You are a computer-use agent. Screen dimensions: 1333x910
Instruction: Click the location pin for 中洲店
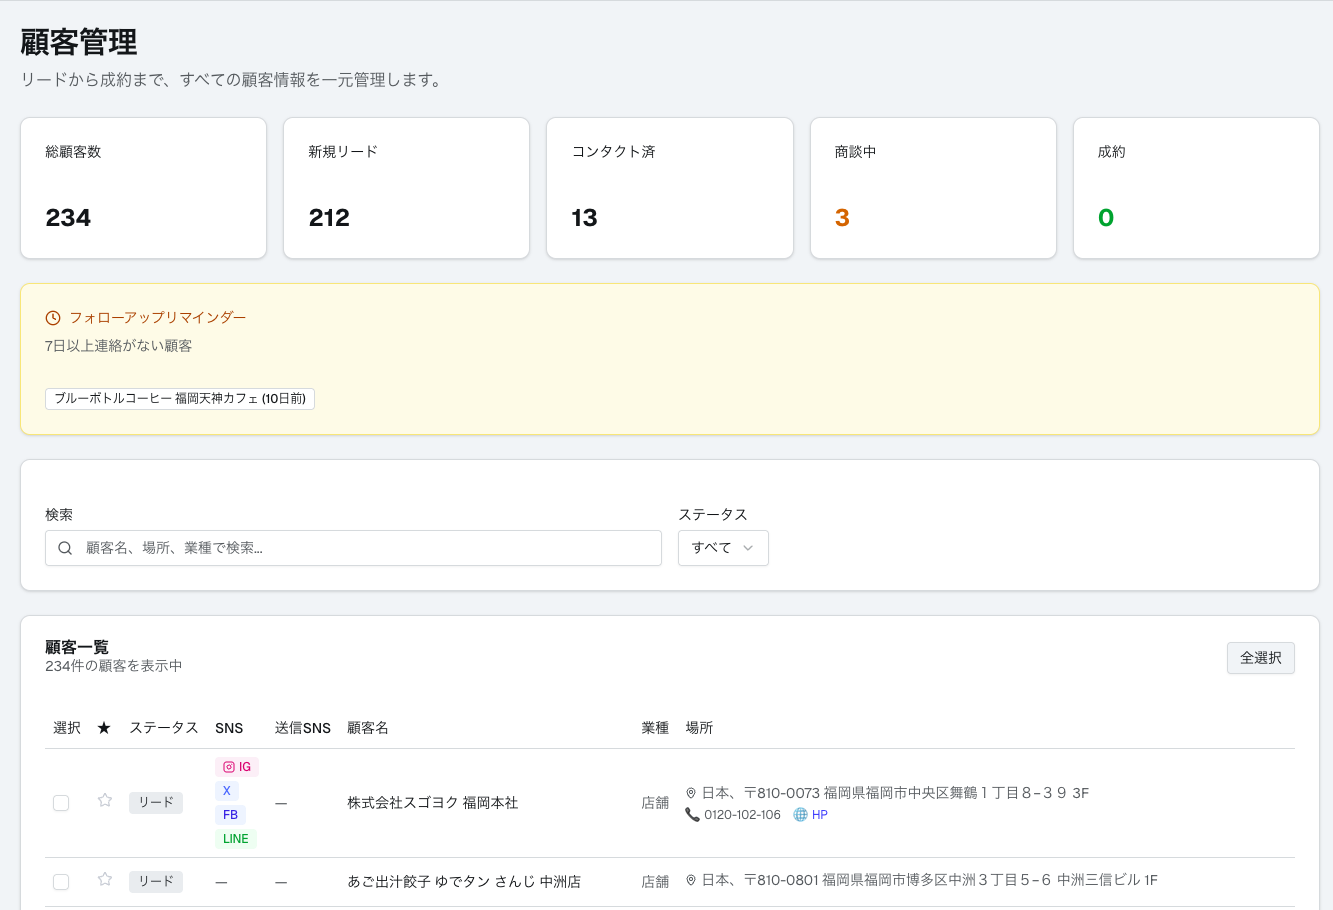tap(691, 879)
